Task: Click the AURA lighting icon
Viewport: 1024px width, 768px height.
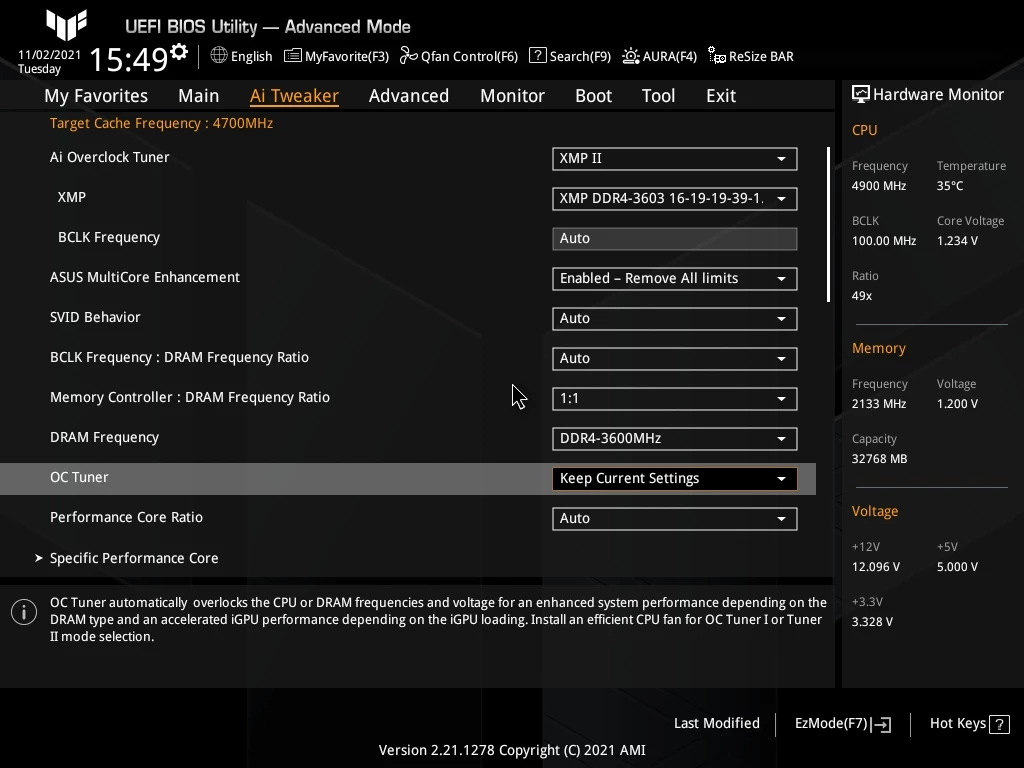Action: click(630, 56)
